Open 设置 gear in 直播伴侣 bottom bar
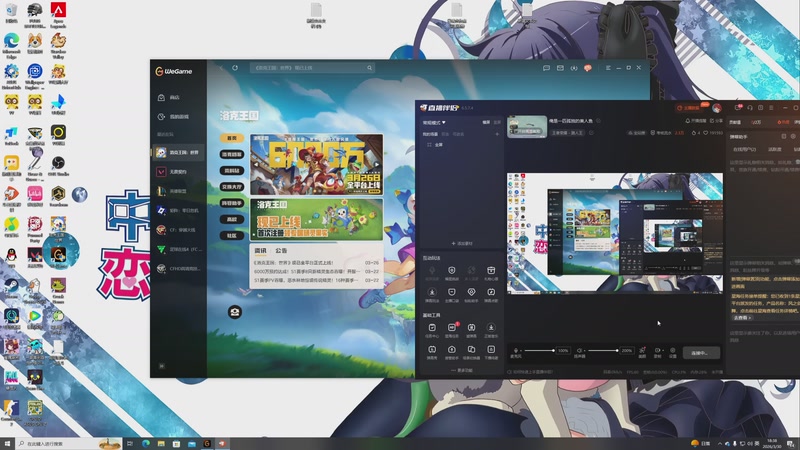 (672, 352)
